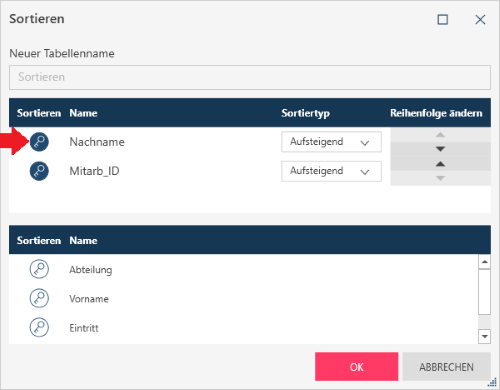Viewport: 500px width, 390px height.
Task: Toggle off the Mitarb_ID sort key
Action: [39, 171]
